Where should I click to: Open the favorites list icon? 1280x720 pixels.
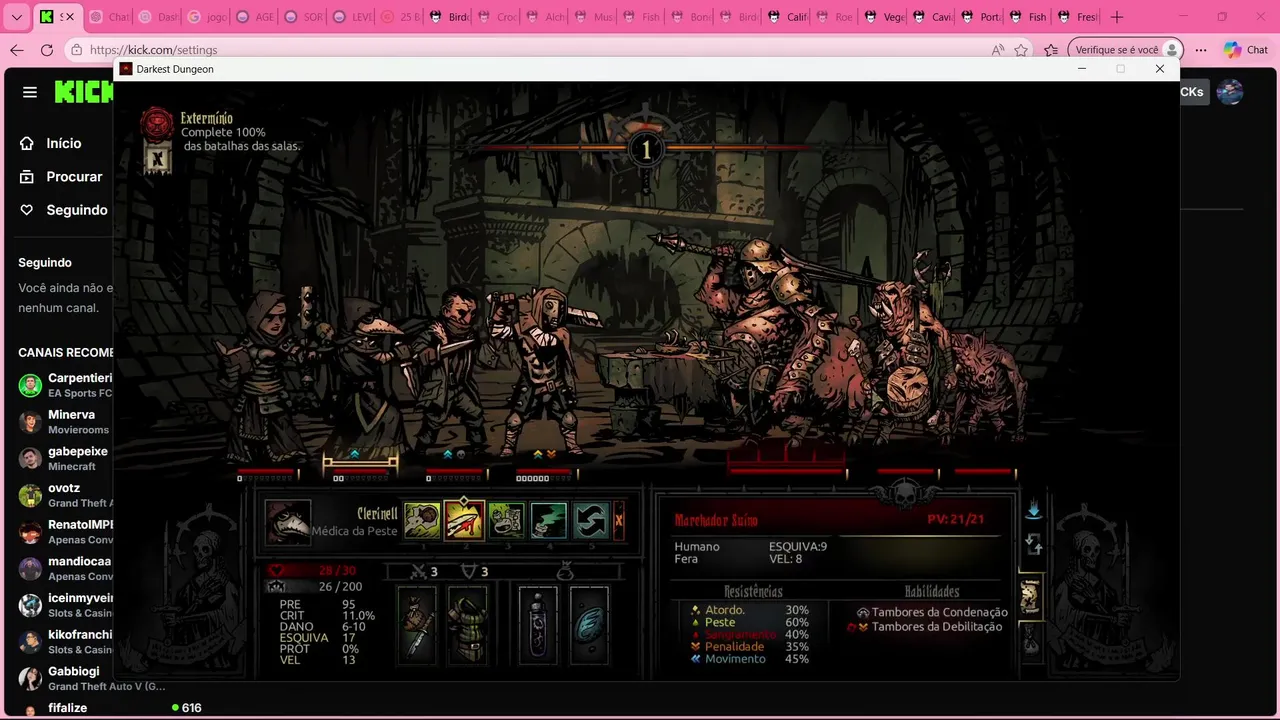click(1051, 50)
